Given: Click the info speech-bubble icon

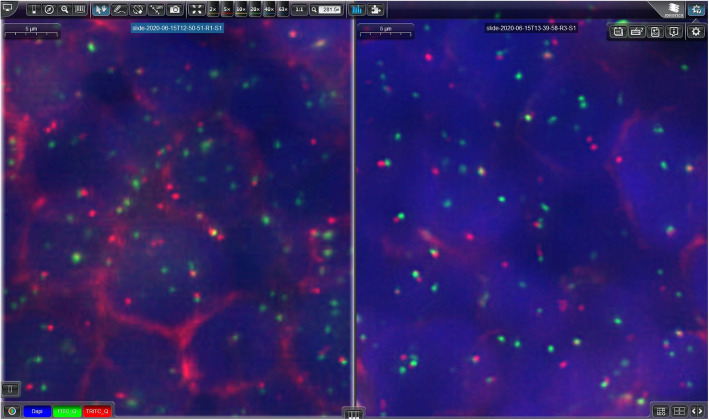Looking at the screenshot, I should click(674, 31).
